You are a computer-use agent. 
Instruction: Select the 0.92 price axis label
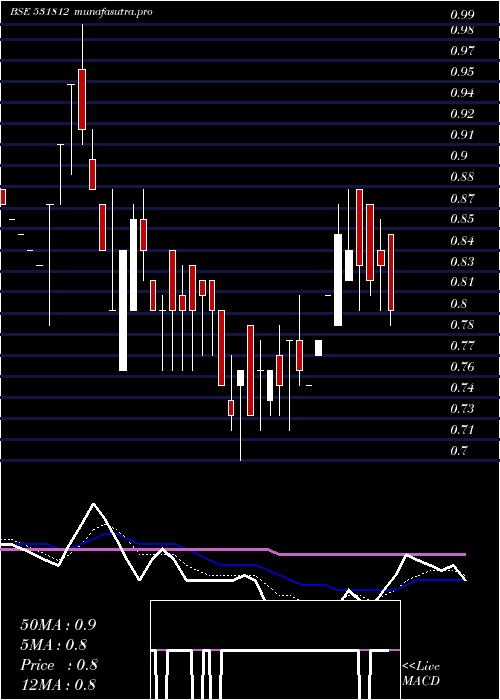tap(462, 114)
